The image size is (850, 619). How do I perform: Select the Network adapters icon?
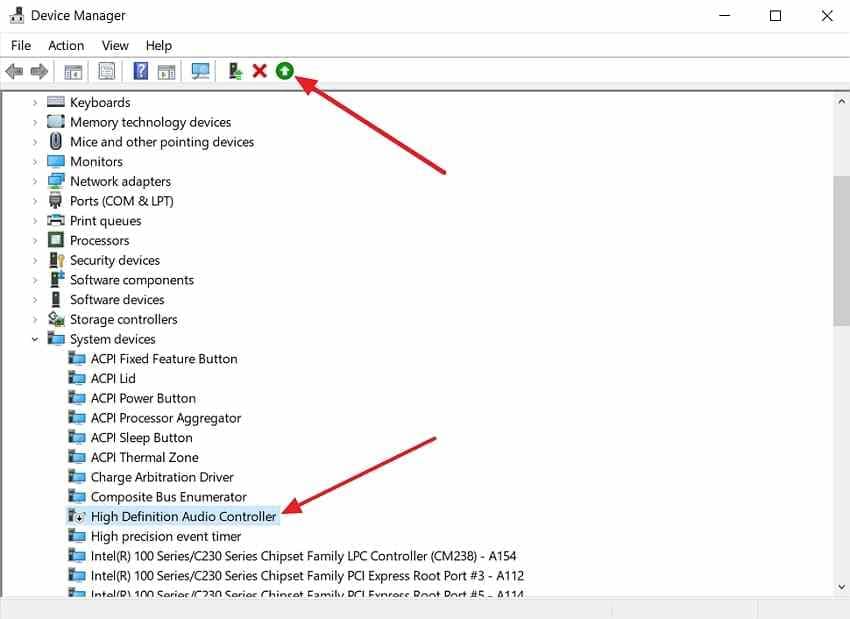click(x=56, y=181)
